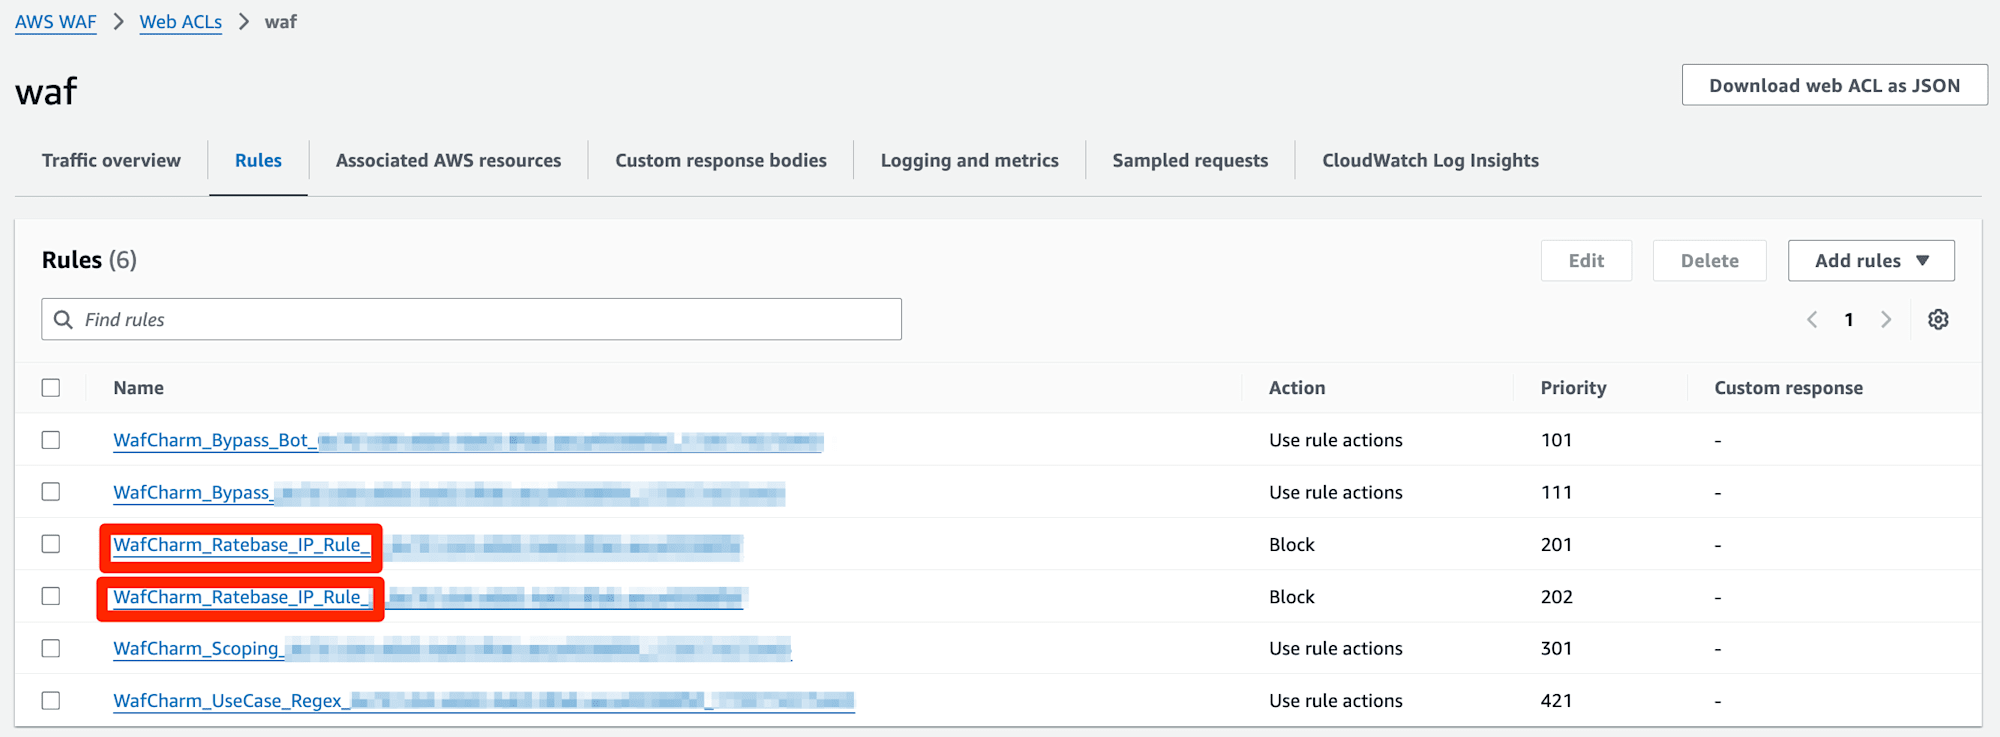Click priority value 301
2000x737 pixels.
click(x=1556, y=649)
